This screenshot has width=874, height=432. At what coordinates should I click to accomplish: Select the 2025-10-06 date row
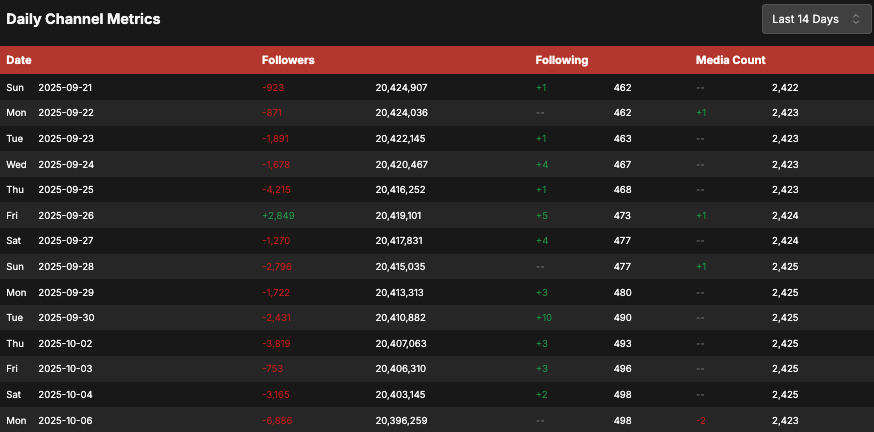tap(65, 421)
